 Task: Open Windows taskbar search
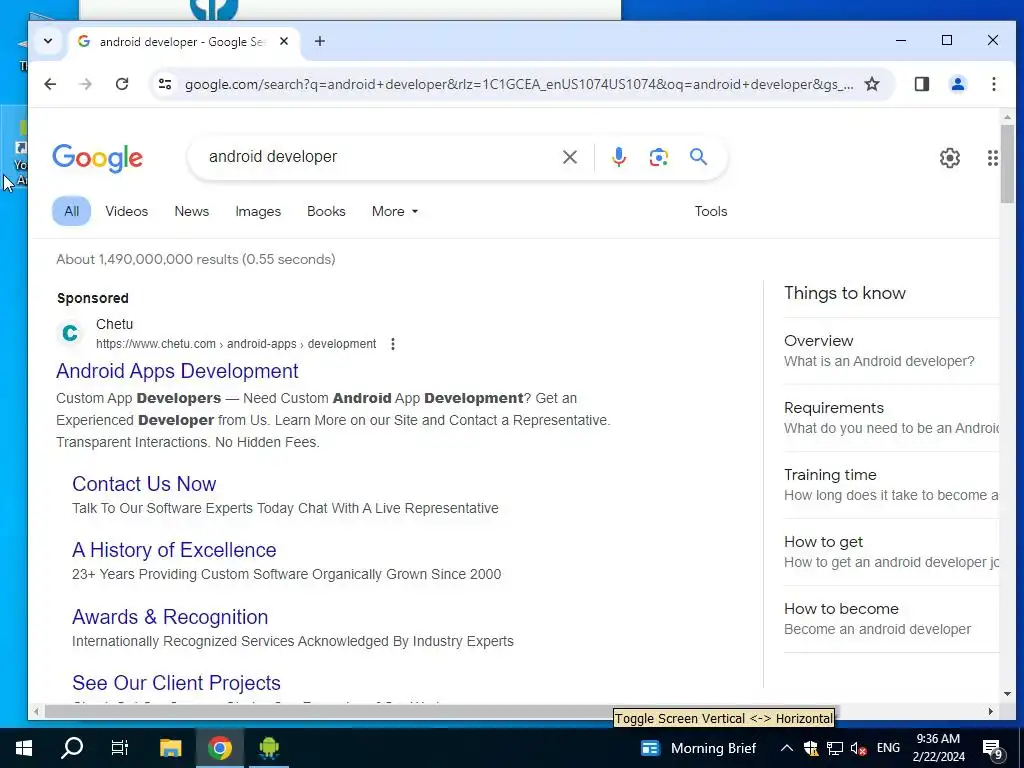72,748
